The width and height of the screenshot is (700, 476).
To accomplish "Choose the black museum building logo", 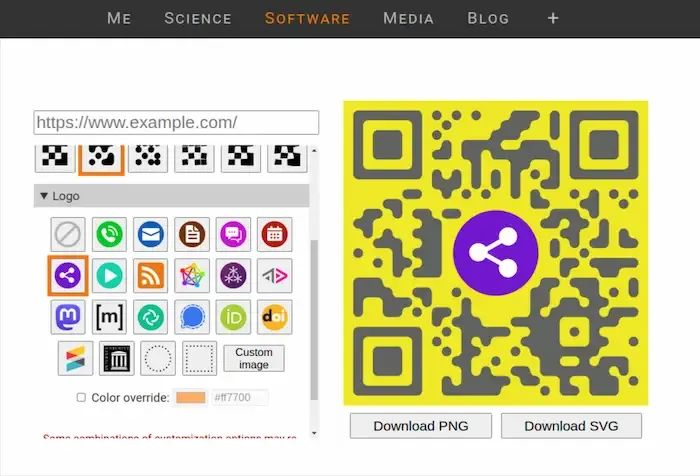I will click(x=117, y=358).
